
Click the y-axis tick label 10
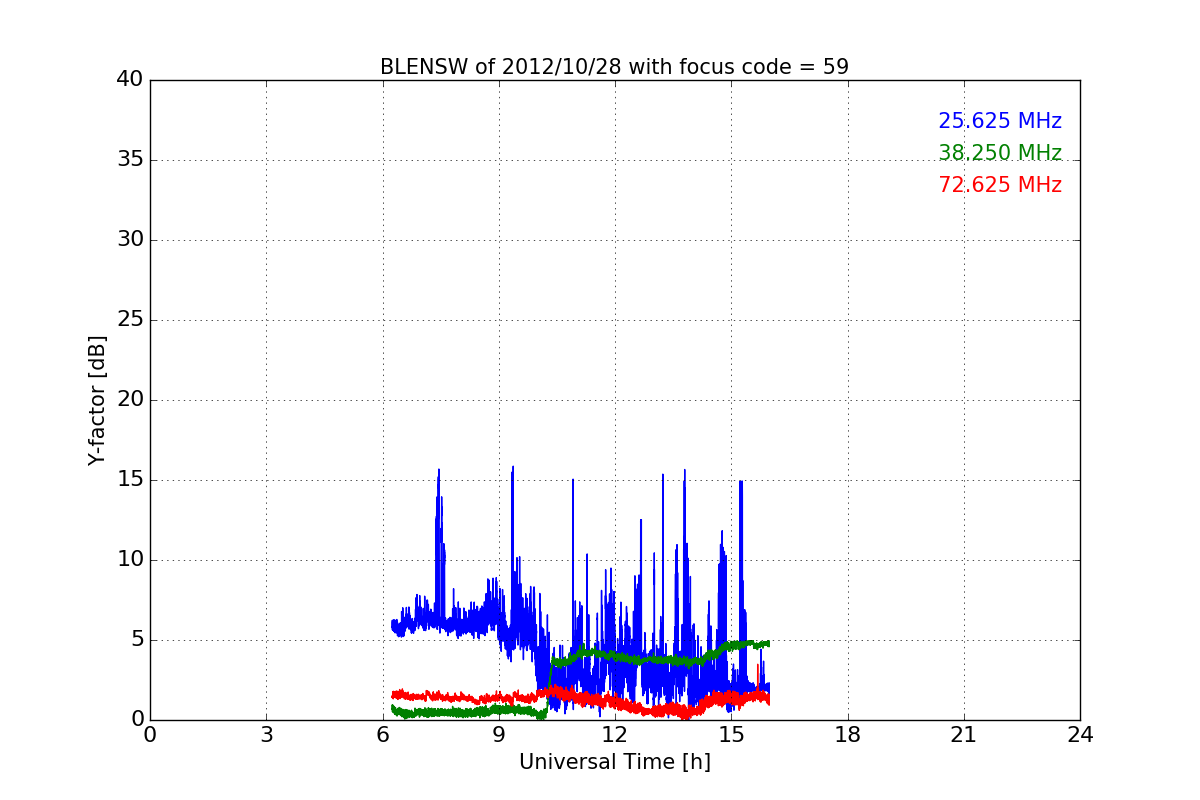130,560
